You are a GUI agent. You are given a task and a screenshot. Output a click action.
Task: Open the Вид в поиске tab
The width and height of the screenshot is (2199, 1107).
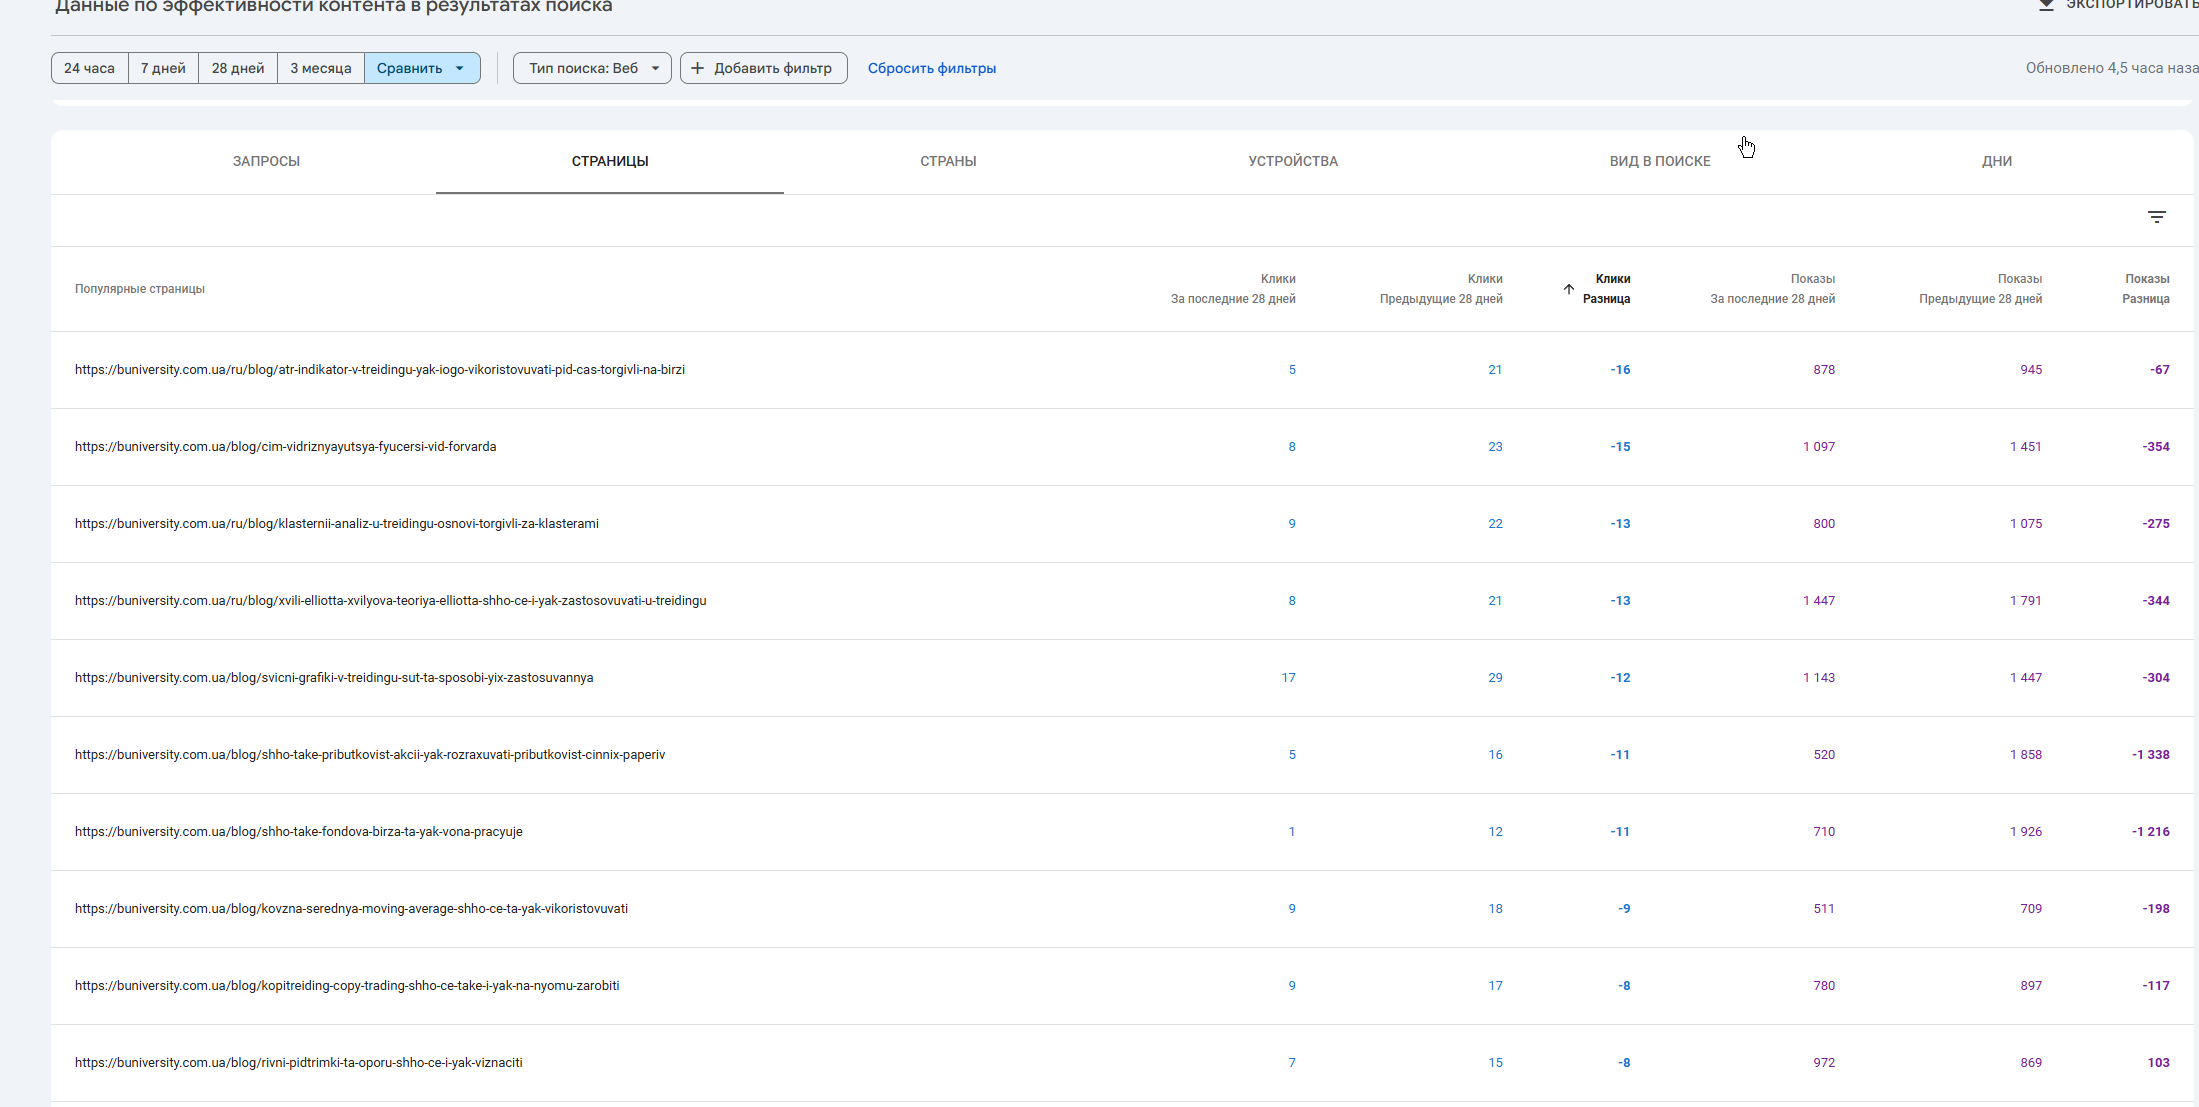pyautogui.click(x=1659, y=161)
